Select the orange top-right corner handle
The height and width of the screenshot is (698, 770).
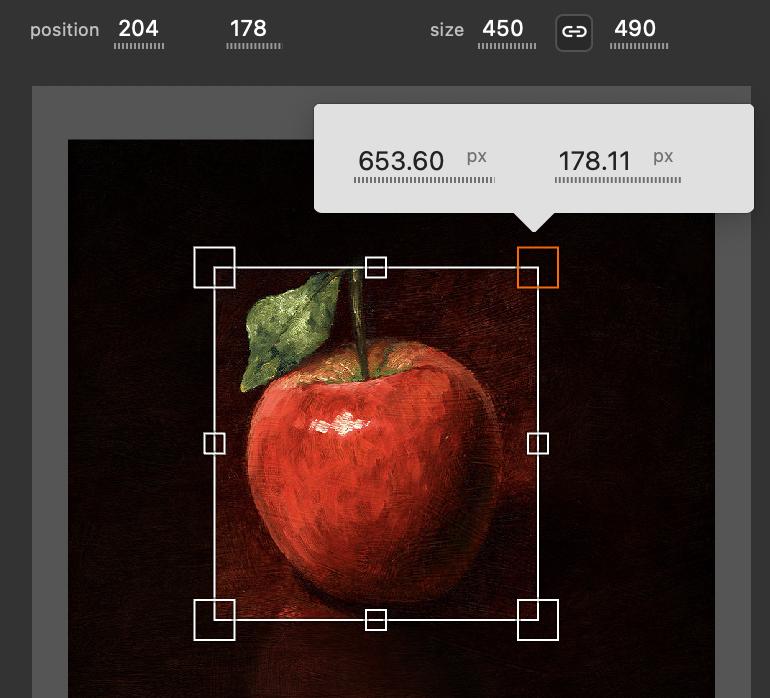pyautogui.click(x=538, y=267)
